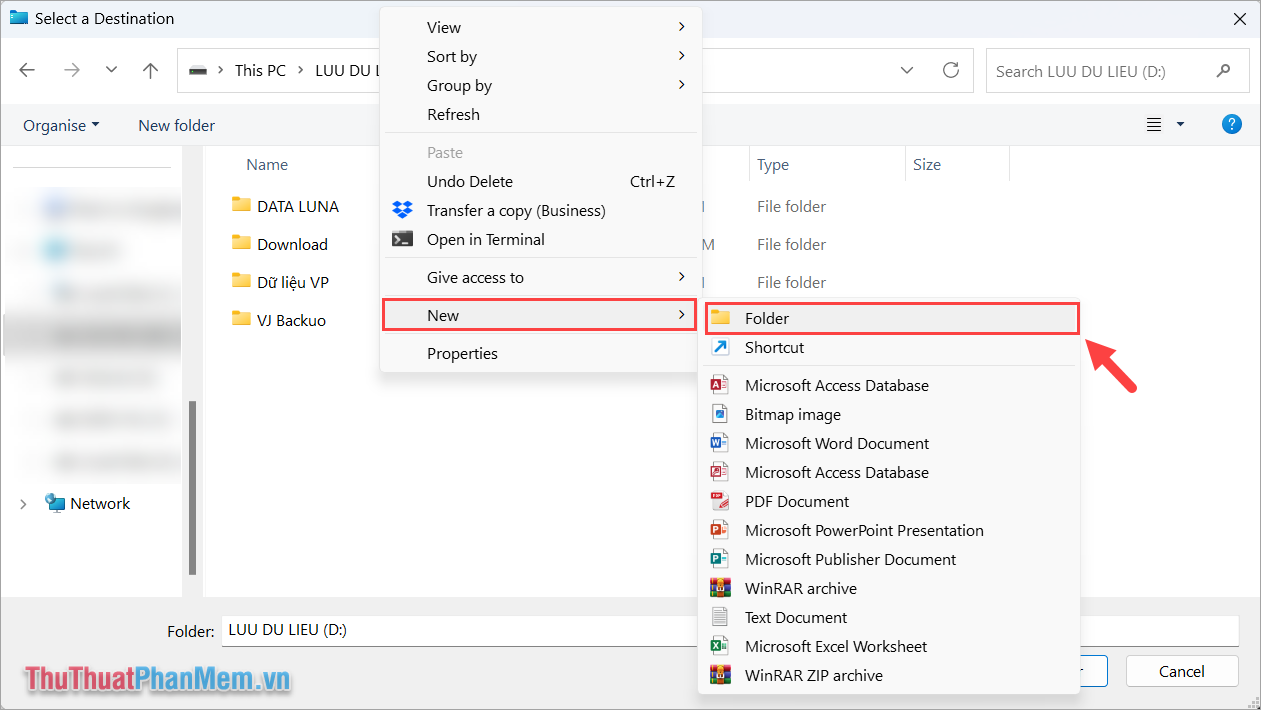Open Properties from the context menu
1261x710 pixels.
coord(541,353)
